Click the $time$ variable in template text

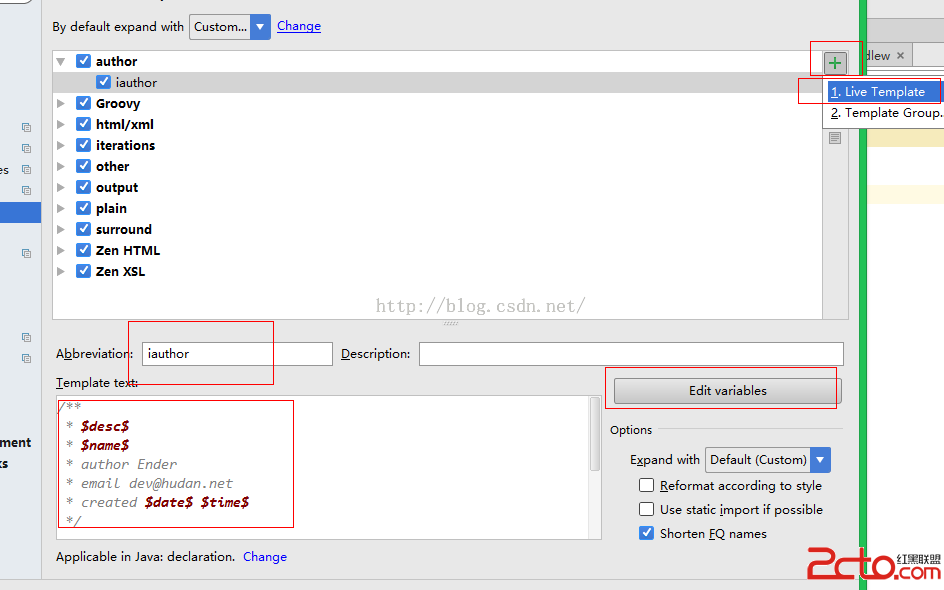[225, 502]
